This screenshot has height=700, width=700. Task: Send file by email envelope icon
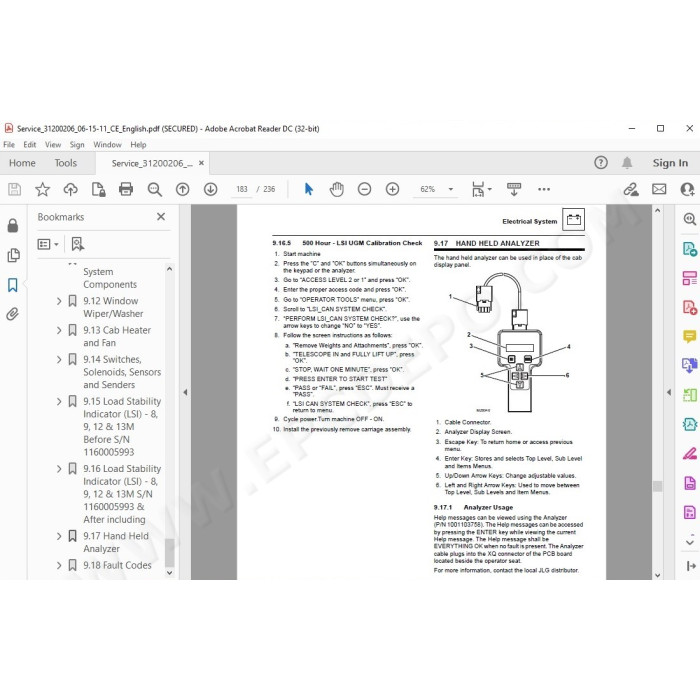point(659,189)
